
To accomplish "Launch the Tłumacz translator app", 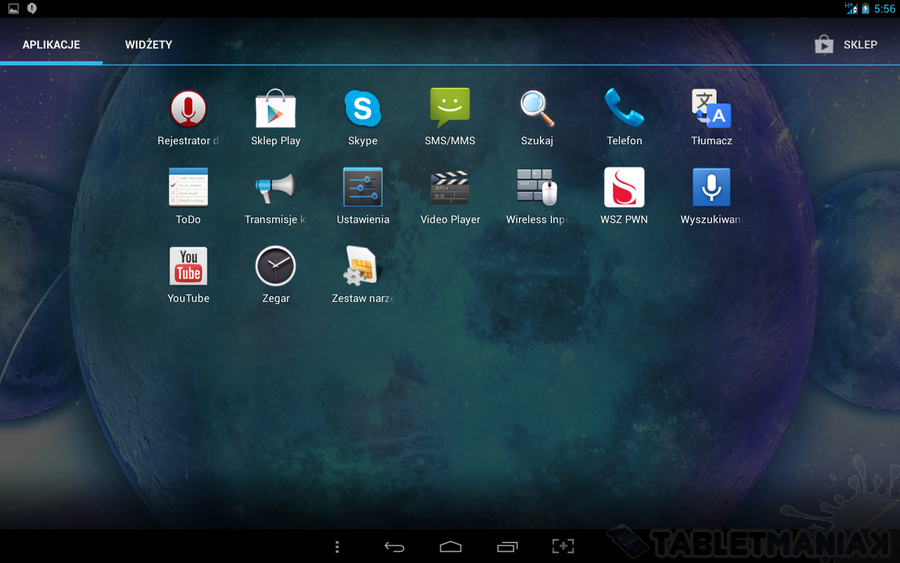I will [711, 117].
